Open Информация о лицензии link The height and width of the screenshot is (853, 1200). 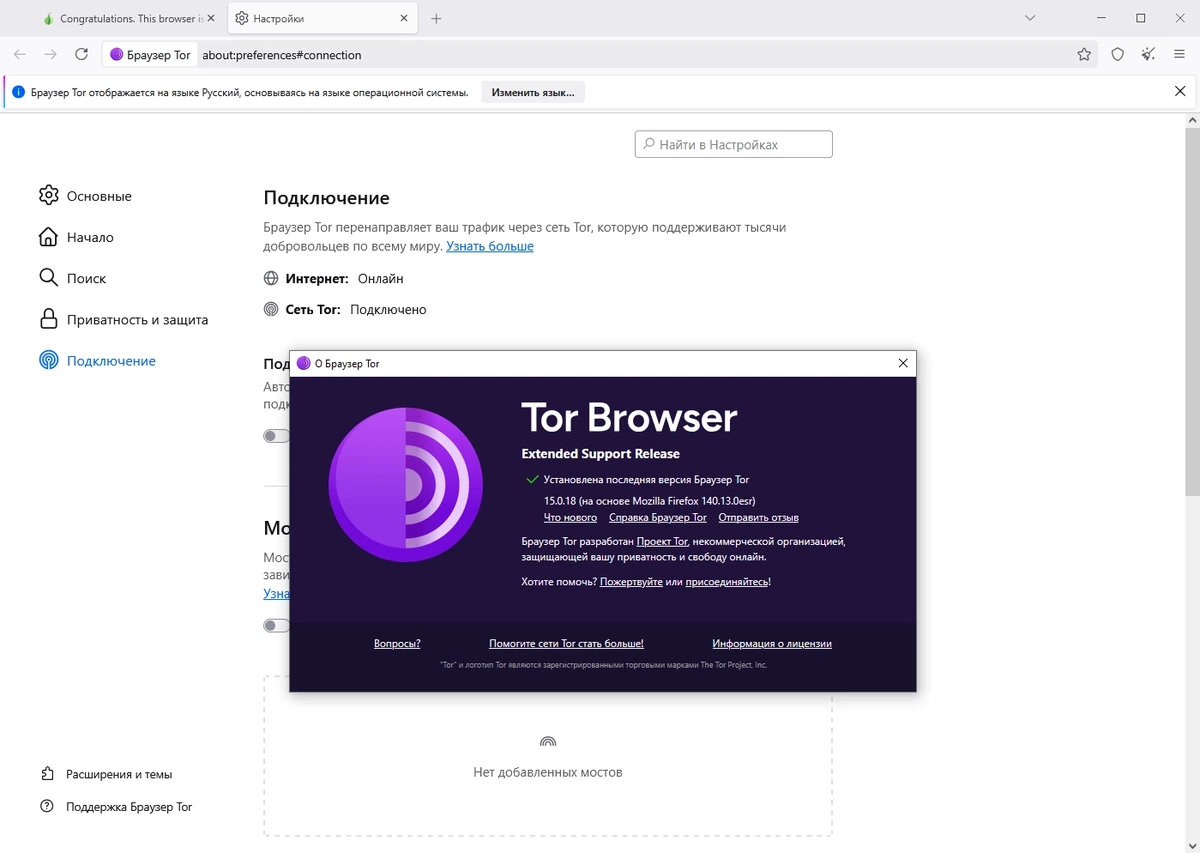tap(772, 644)
